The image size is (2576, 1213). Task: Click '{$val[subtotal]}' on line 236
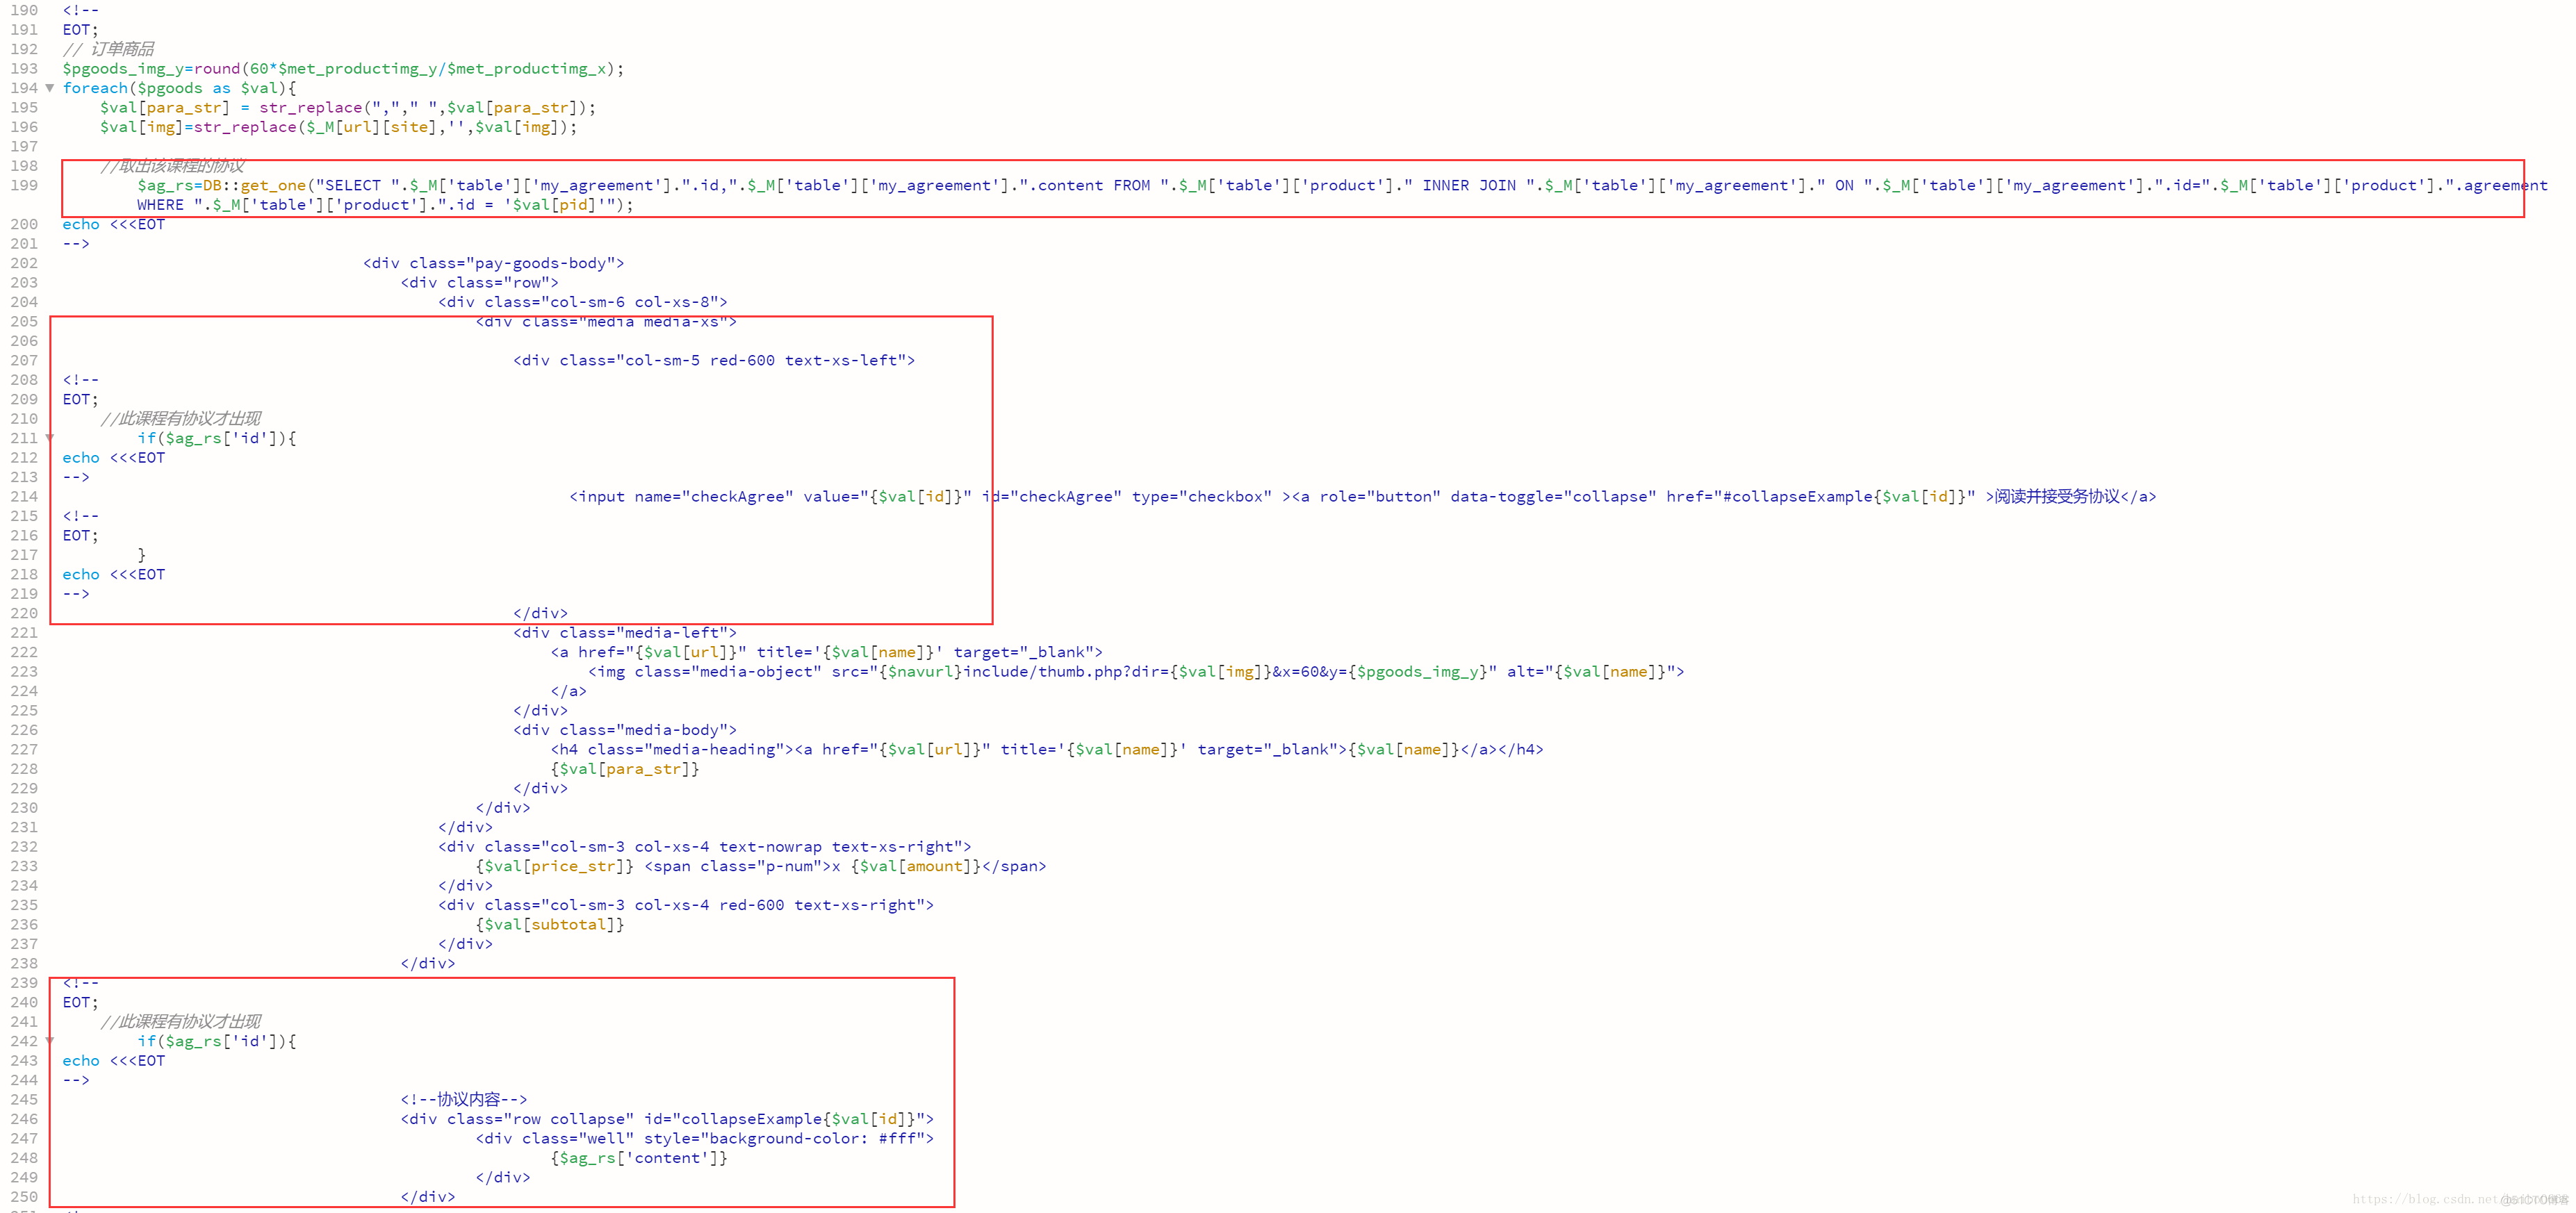(550, 925)
